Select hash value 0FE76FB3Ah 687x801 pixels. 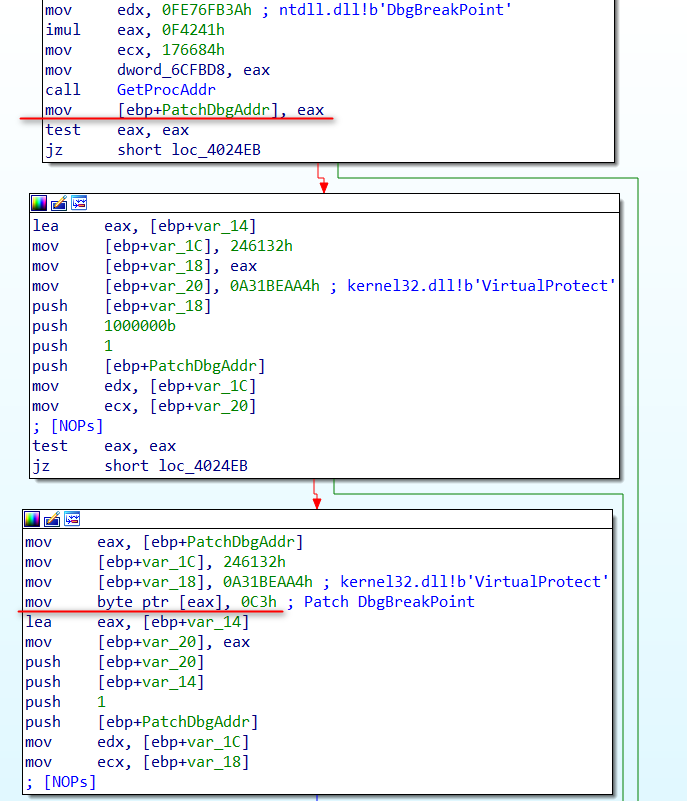207,10
